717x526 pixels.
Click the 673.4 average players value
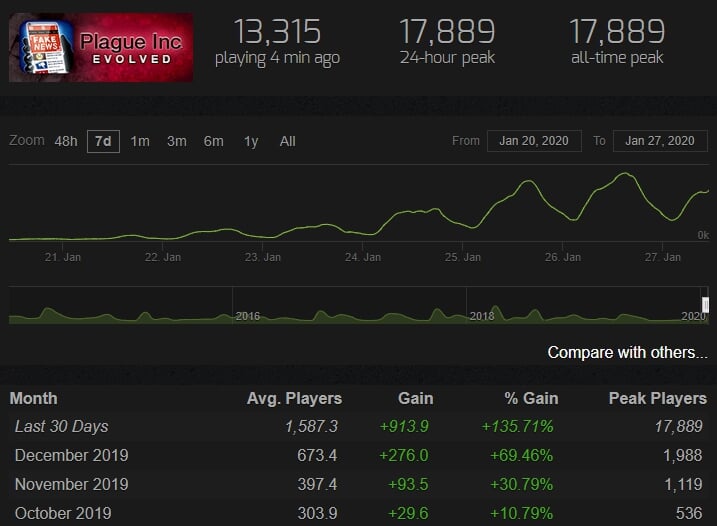pos(317,456)
